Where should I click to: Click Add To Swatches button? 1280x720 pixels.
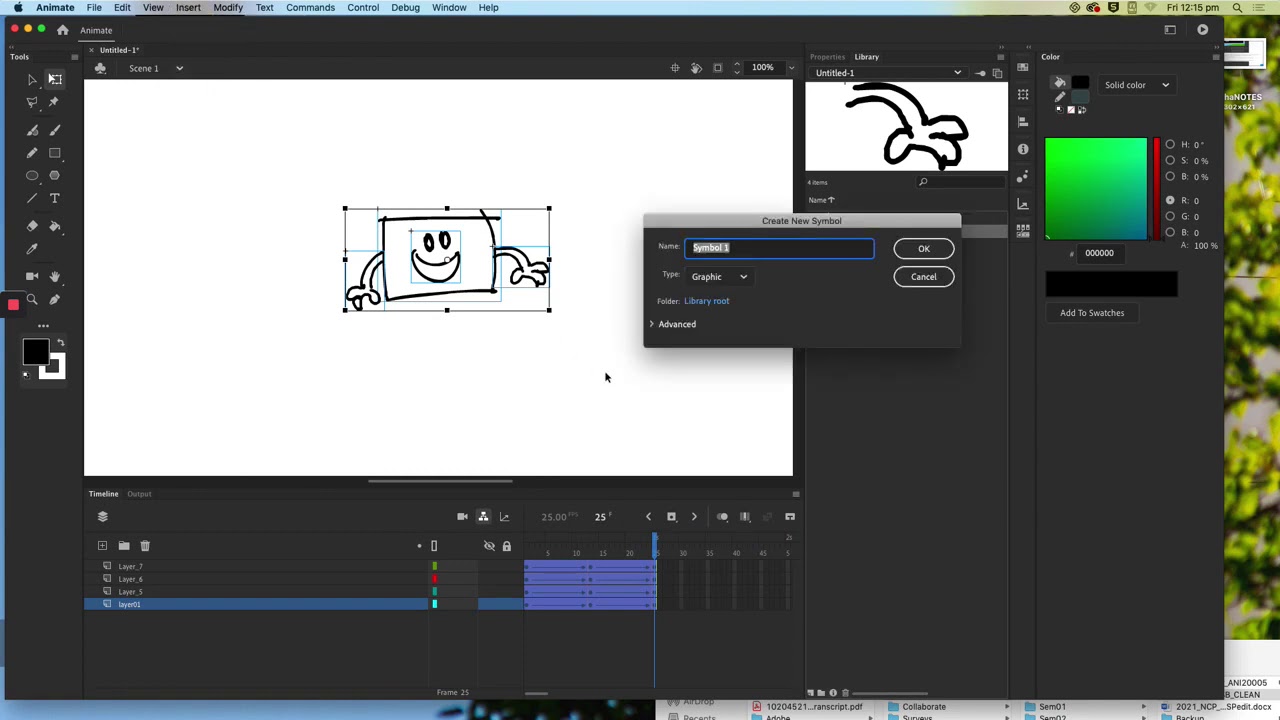(x=1092, y=313)
